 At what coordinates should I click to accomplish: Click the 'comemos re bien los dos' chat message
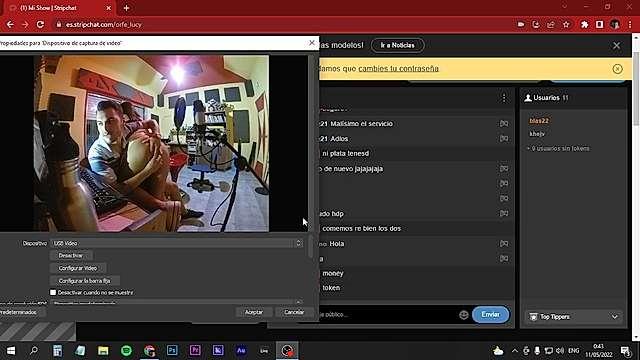tap(362, 229)
